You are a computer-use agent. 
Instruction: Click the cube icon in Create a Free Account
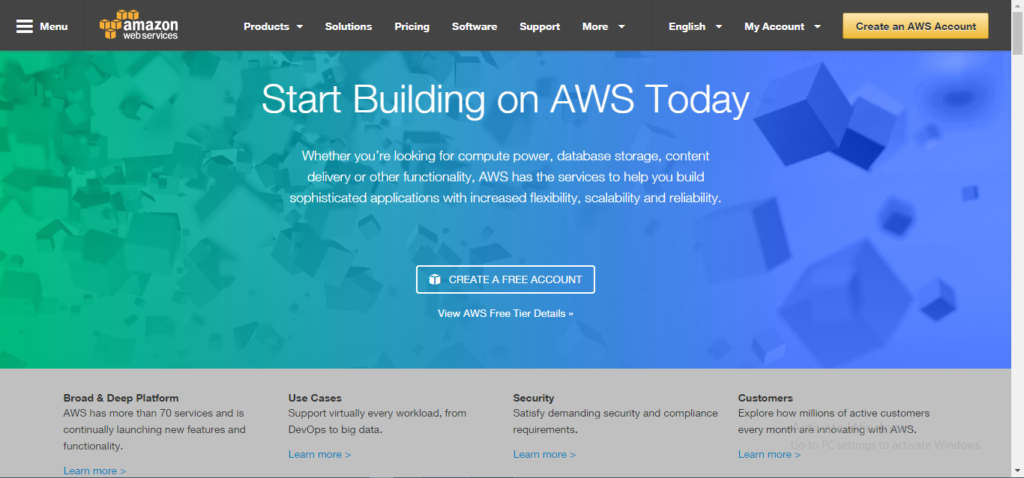(435, 280)
